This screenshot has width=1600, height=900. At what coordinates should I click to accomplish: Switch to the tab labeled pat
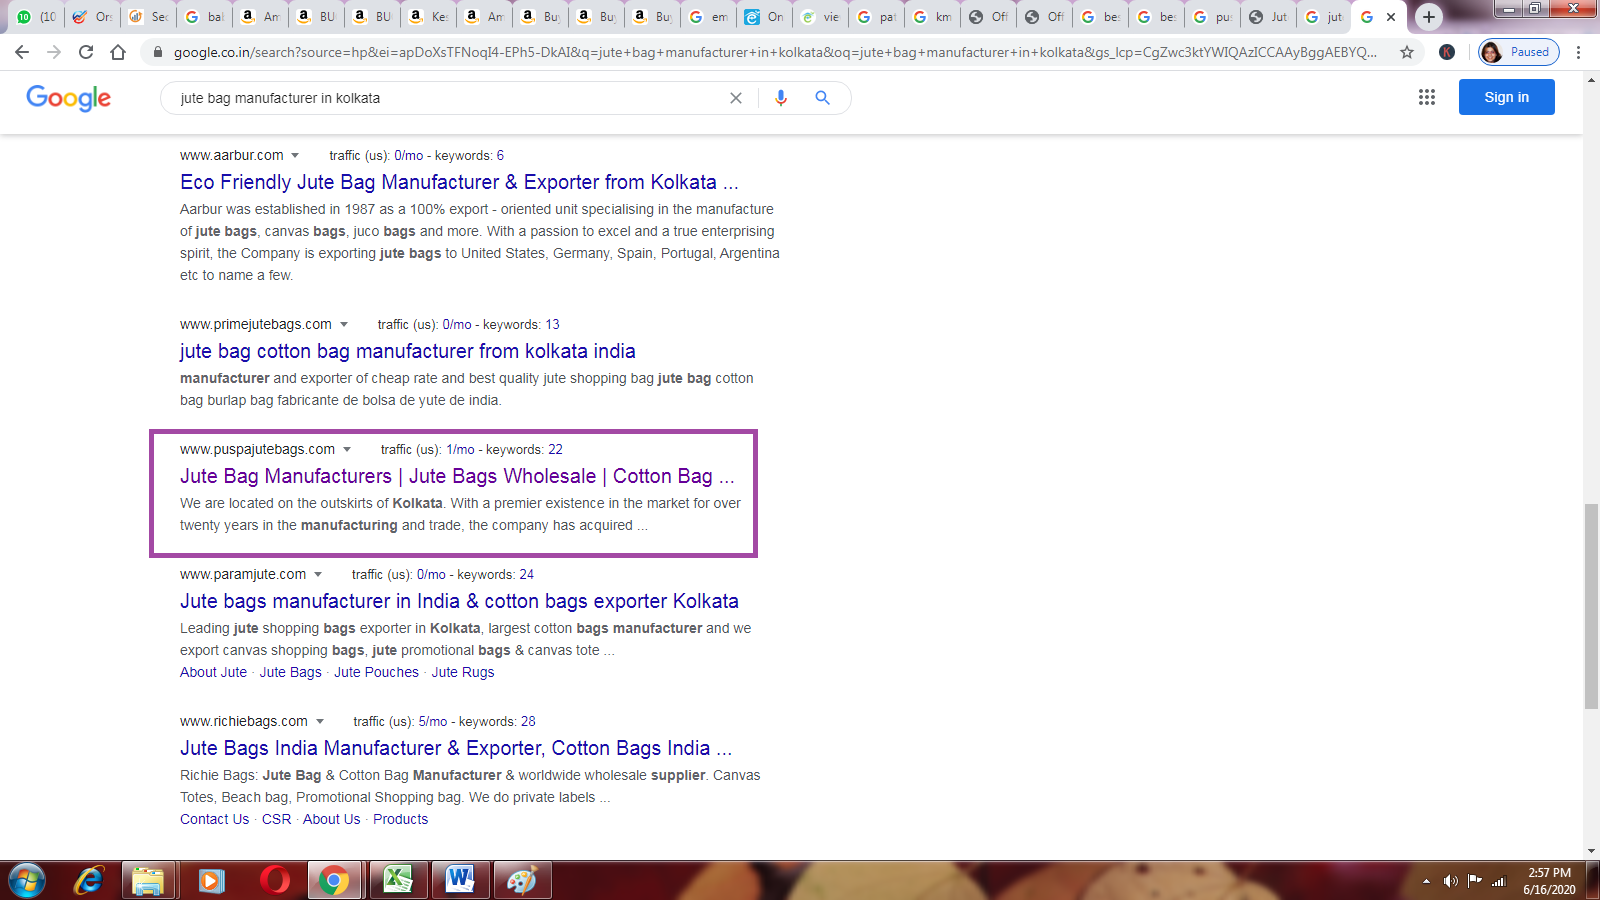coord(876,17)
